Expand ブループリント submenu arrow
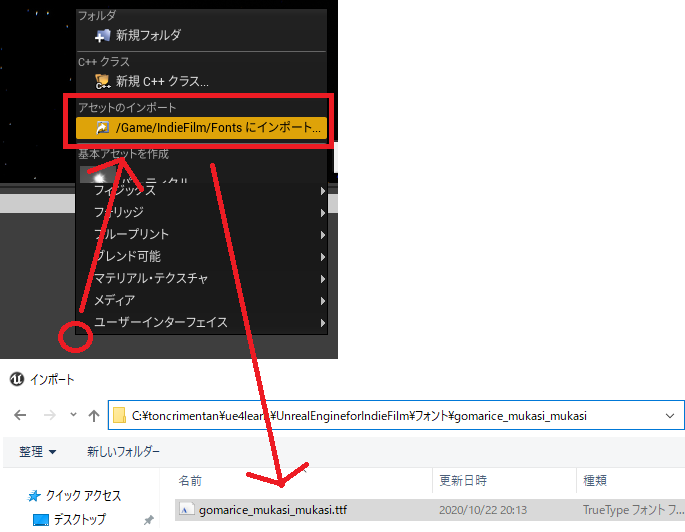 (x=322, y=235)
